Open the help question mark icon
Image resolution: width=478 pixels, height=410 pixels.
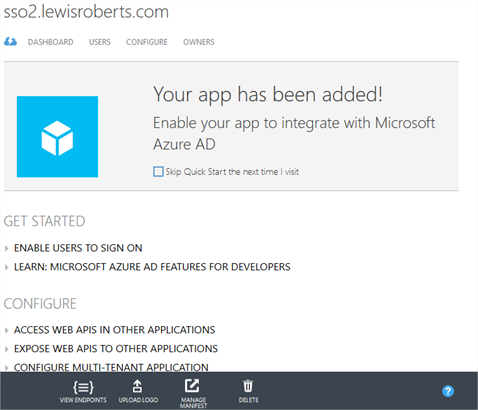click(448, 391)
